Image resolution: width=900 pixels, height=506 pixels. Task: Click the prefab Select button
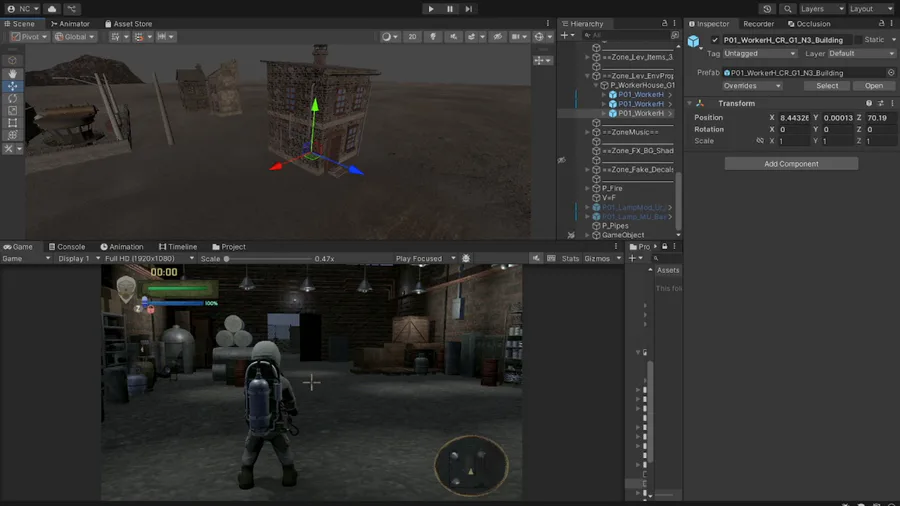827,85
